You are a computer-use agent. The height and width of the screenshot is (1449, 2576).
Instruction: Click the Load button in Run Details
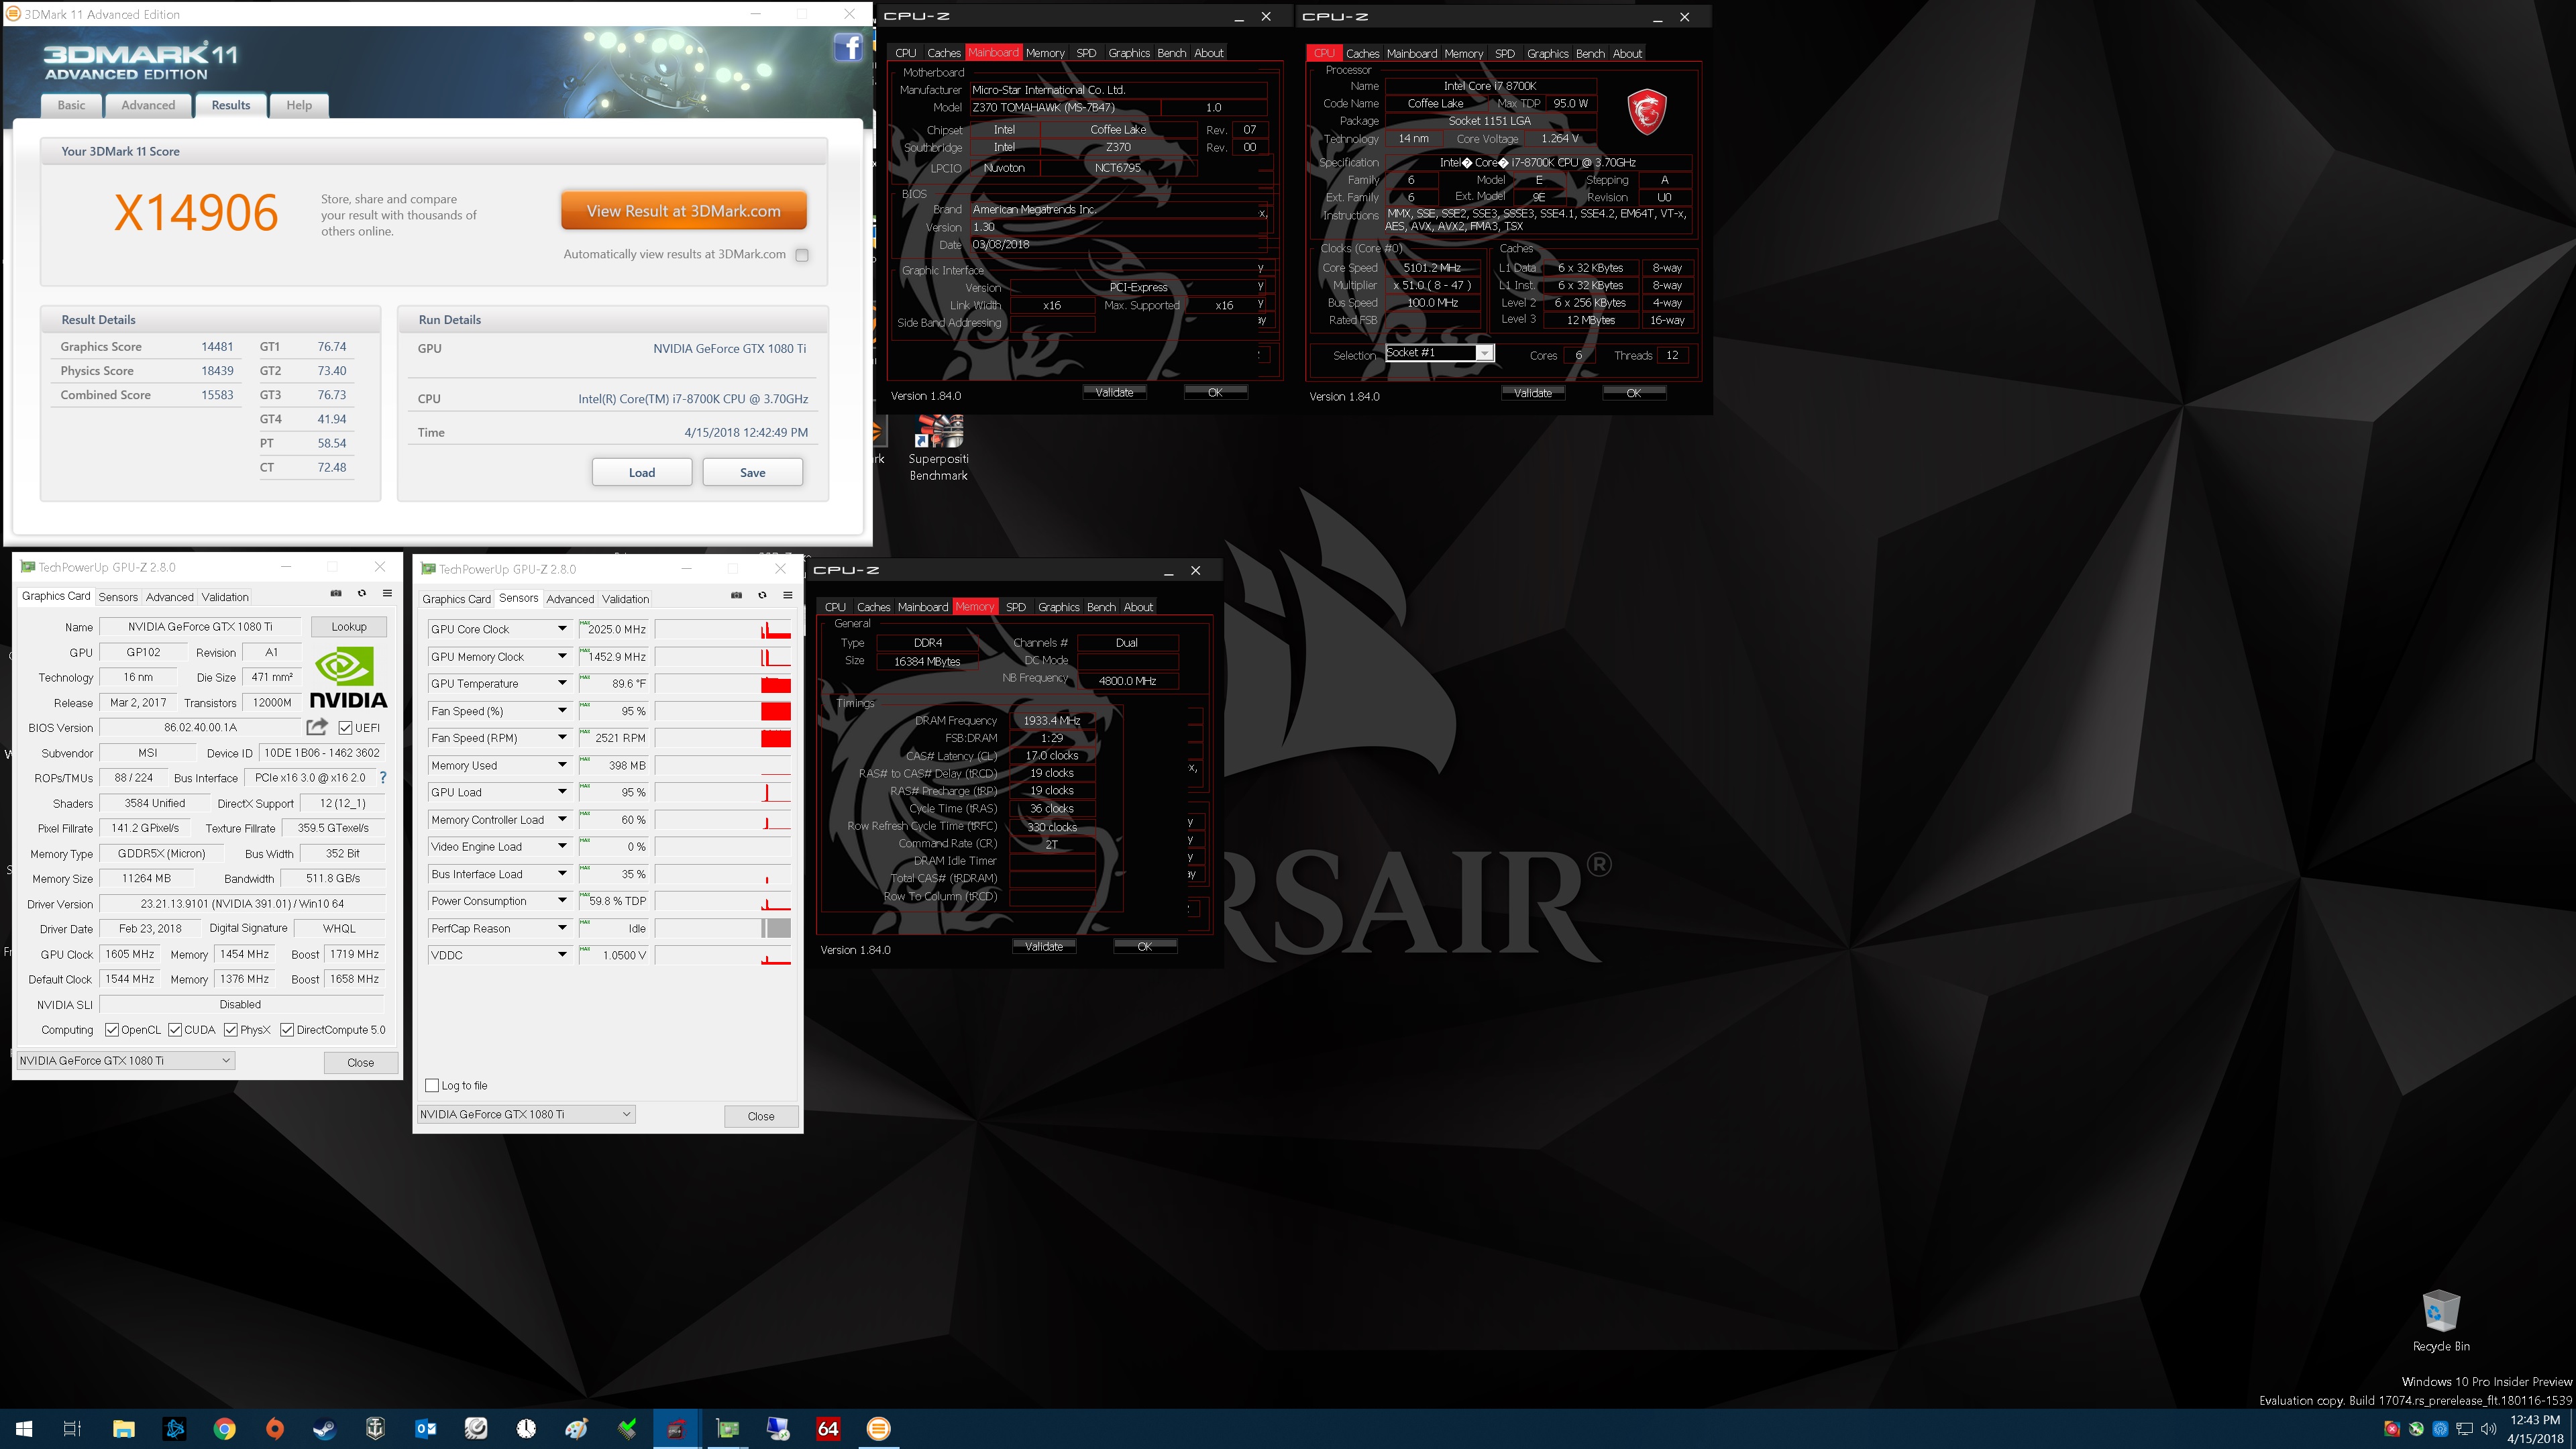coord(642,472)
